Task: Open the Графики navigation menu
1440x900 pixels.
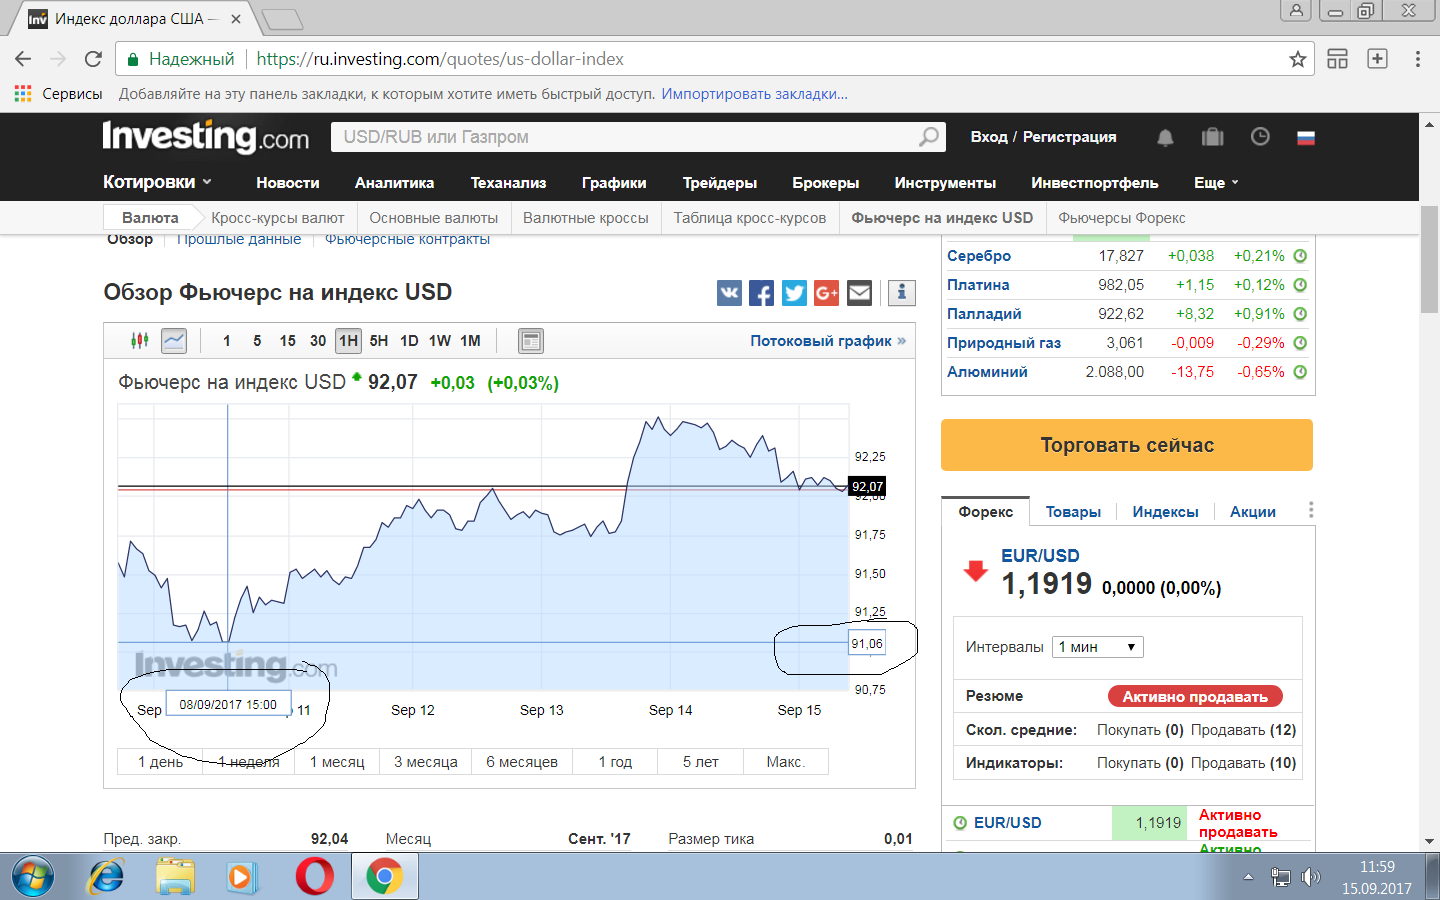Action: click(614, 182)
